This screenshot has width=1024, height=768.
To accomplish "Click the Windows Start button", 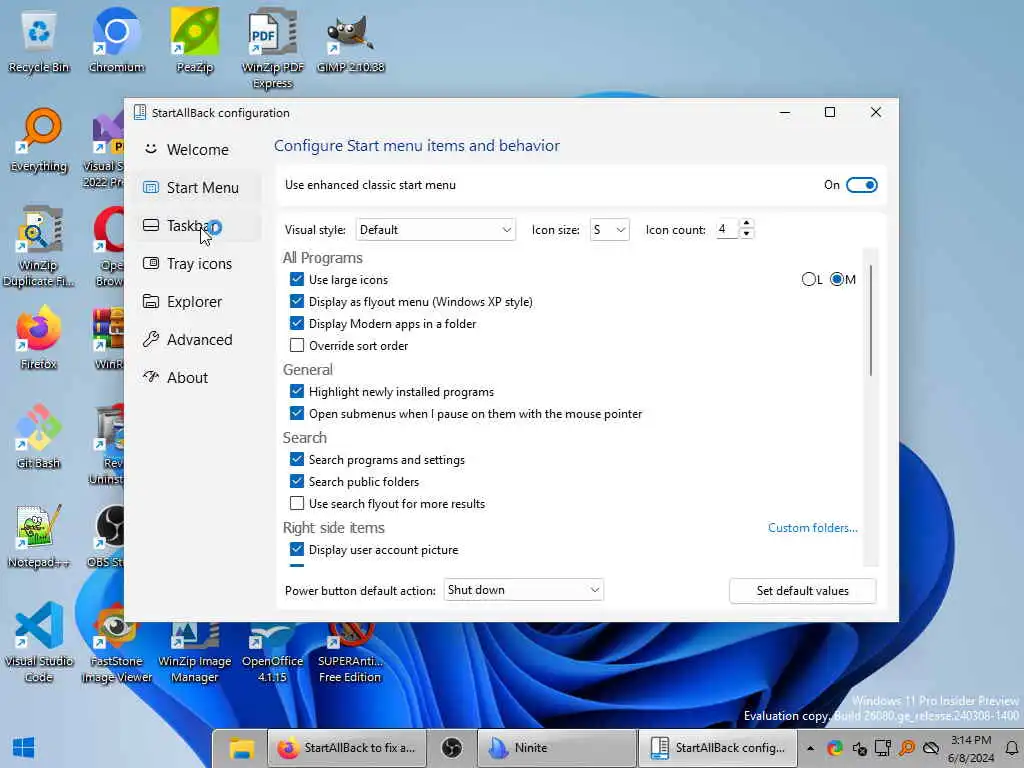I will [24, 748].
